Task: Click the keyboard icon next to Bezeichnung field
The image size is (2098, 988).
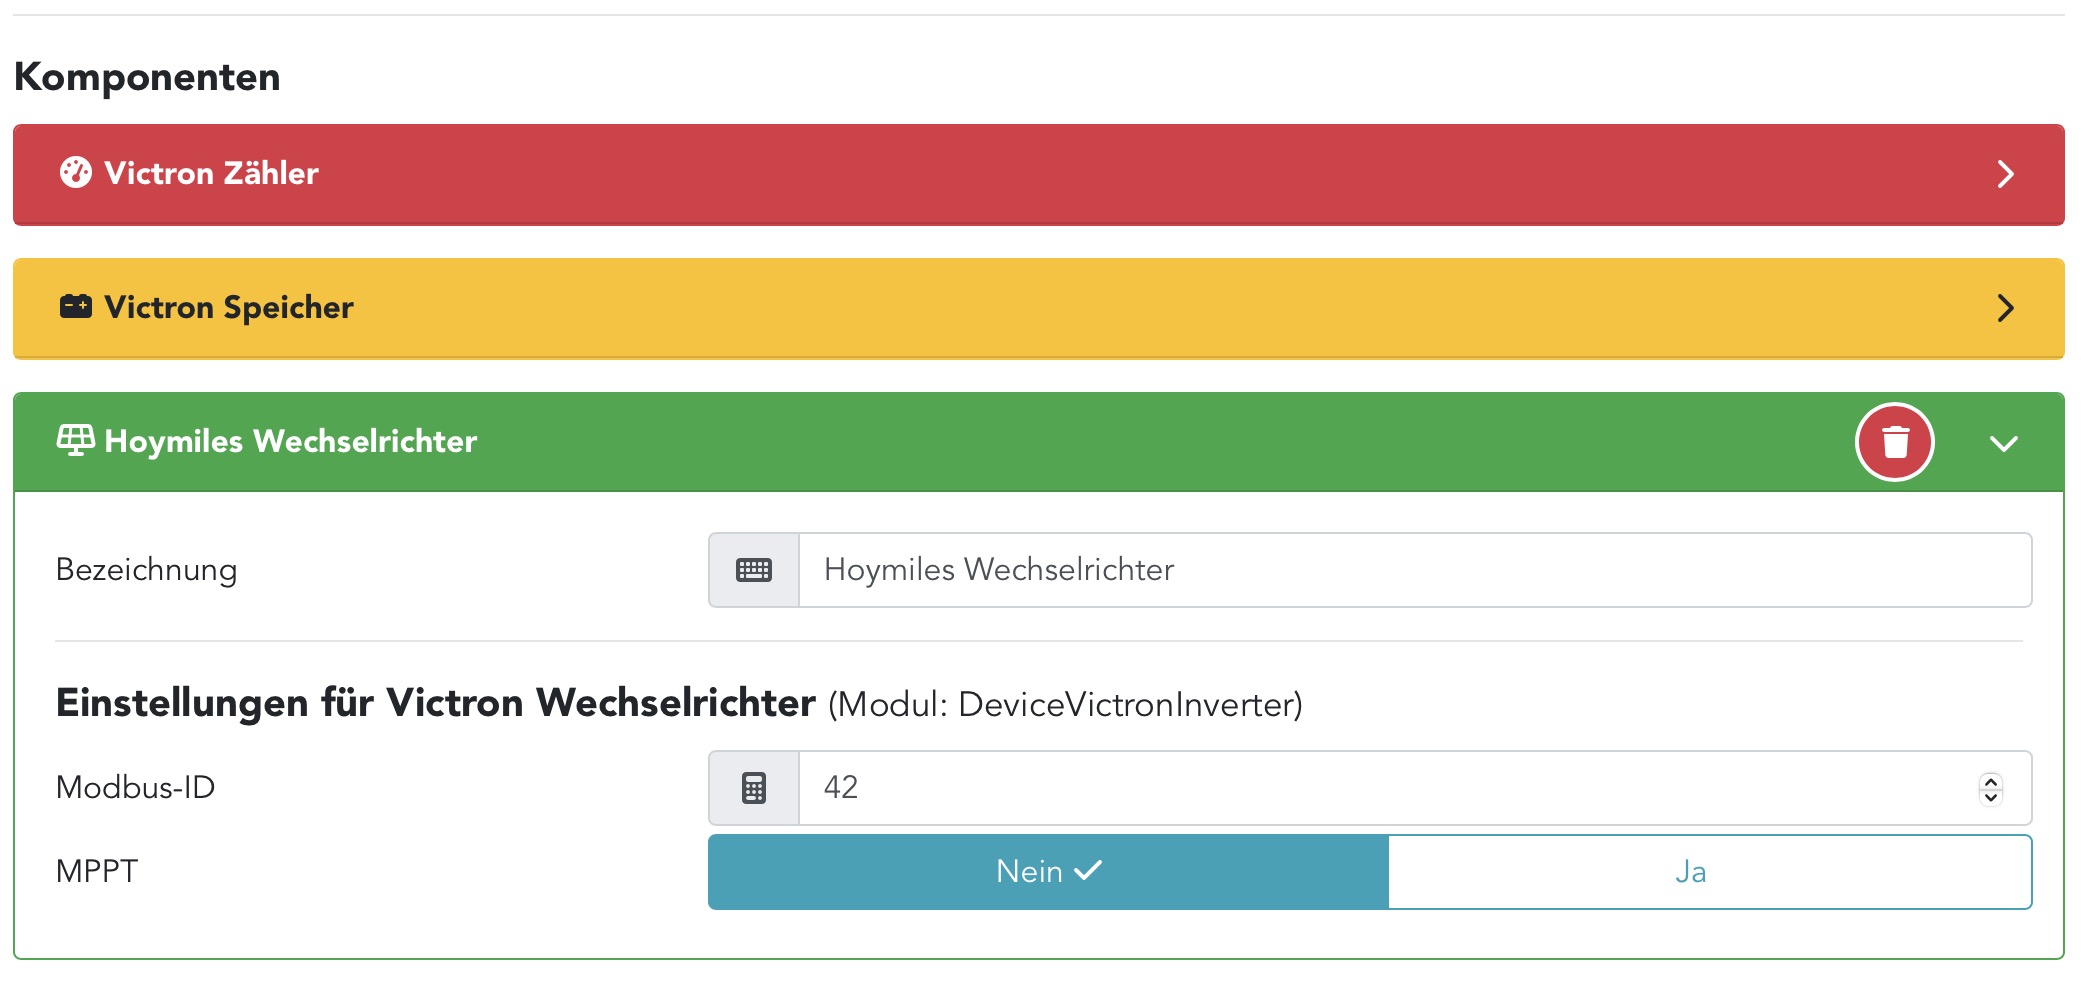Action: (754, 570)
